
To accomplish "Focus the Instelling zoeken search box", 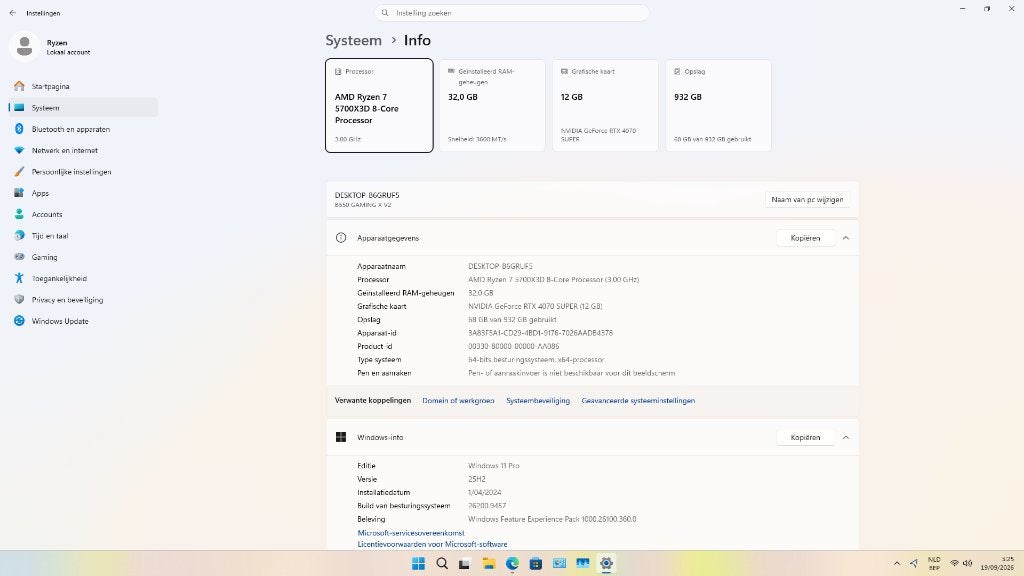I will click(511, 13).
